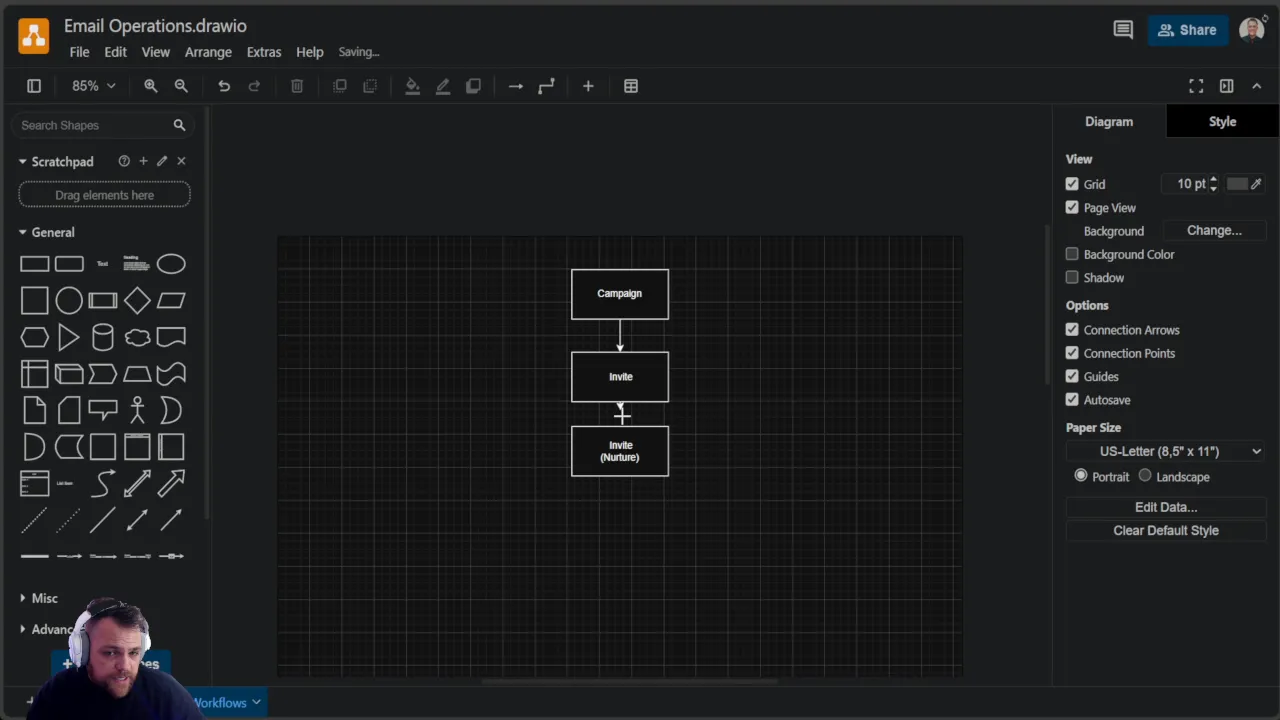The width and height of the screenshot is (1280, 720).
Task: Zoom out with the magnifier minus icon
Action: coord(181,86)
